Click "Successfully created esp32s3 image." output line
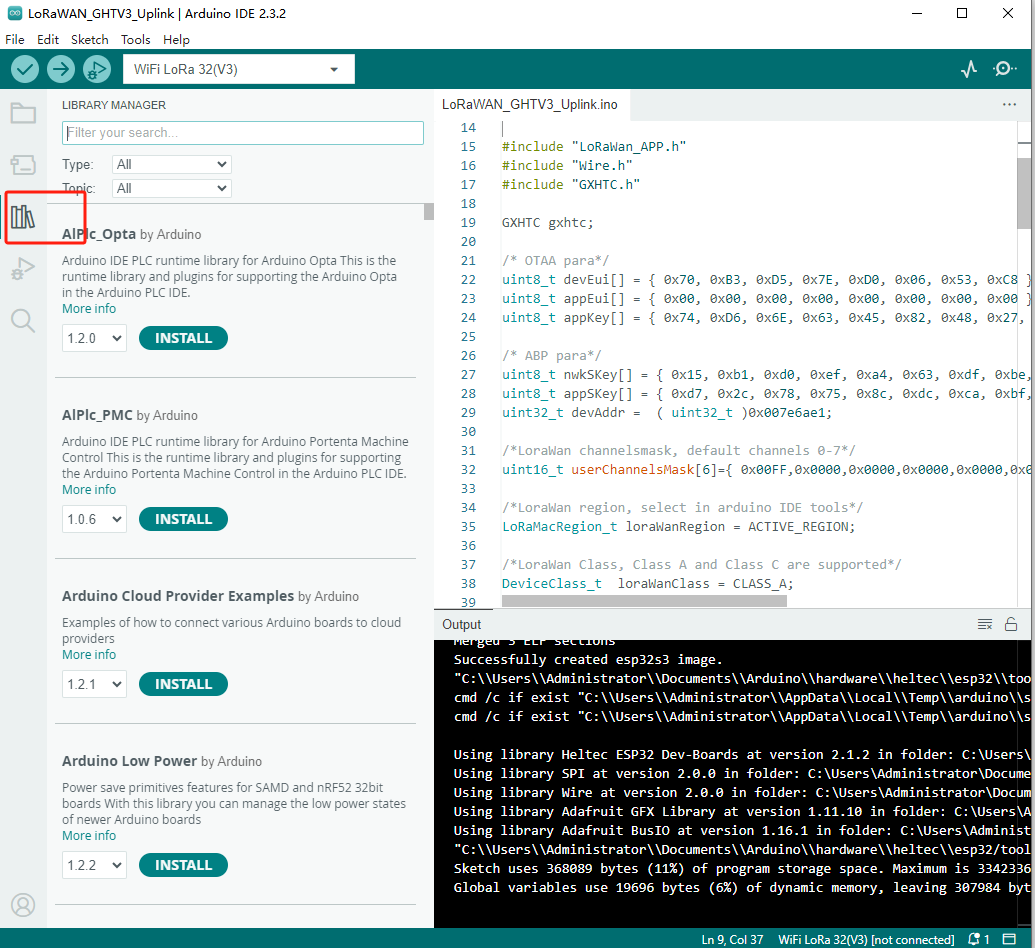The height and width of the screenshot is (948, 1035). coord(588,660)
